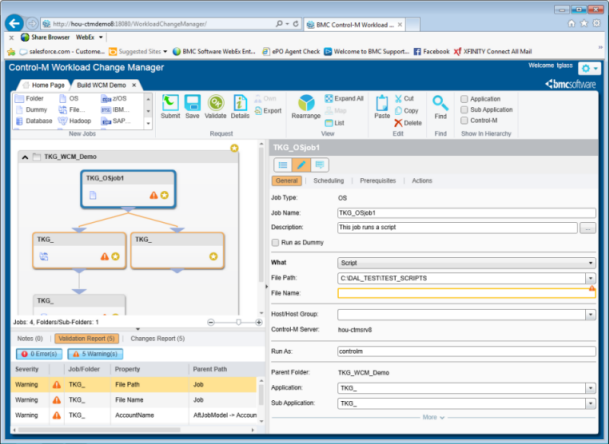Open ePO Agent Check bookmark

click(291, 51)
